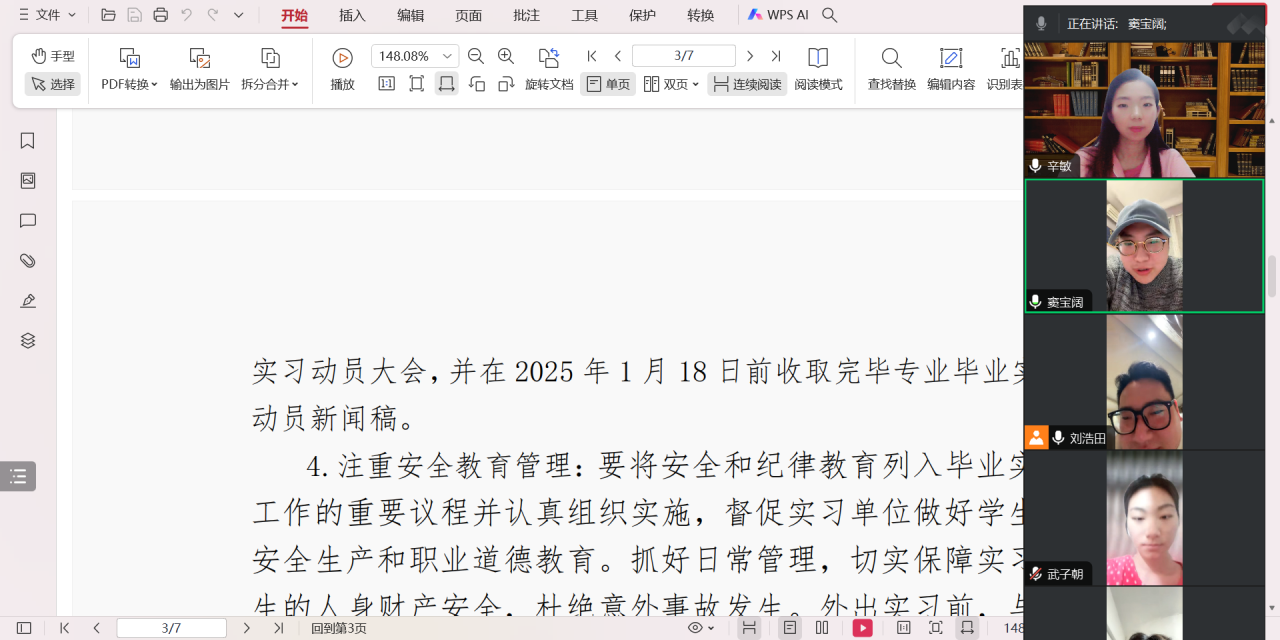Open the bookmark panel in the left sidebar

coord(28,141)
